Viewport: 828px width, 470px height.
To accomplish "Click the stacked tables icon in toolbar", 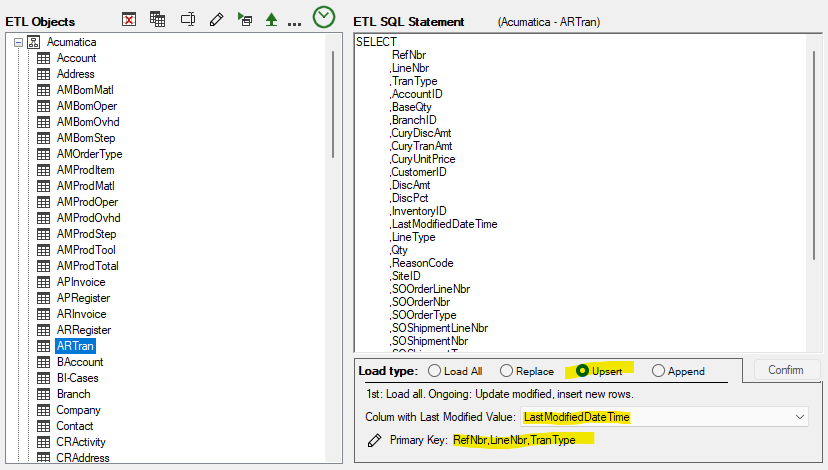I will coord(158,19).
